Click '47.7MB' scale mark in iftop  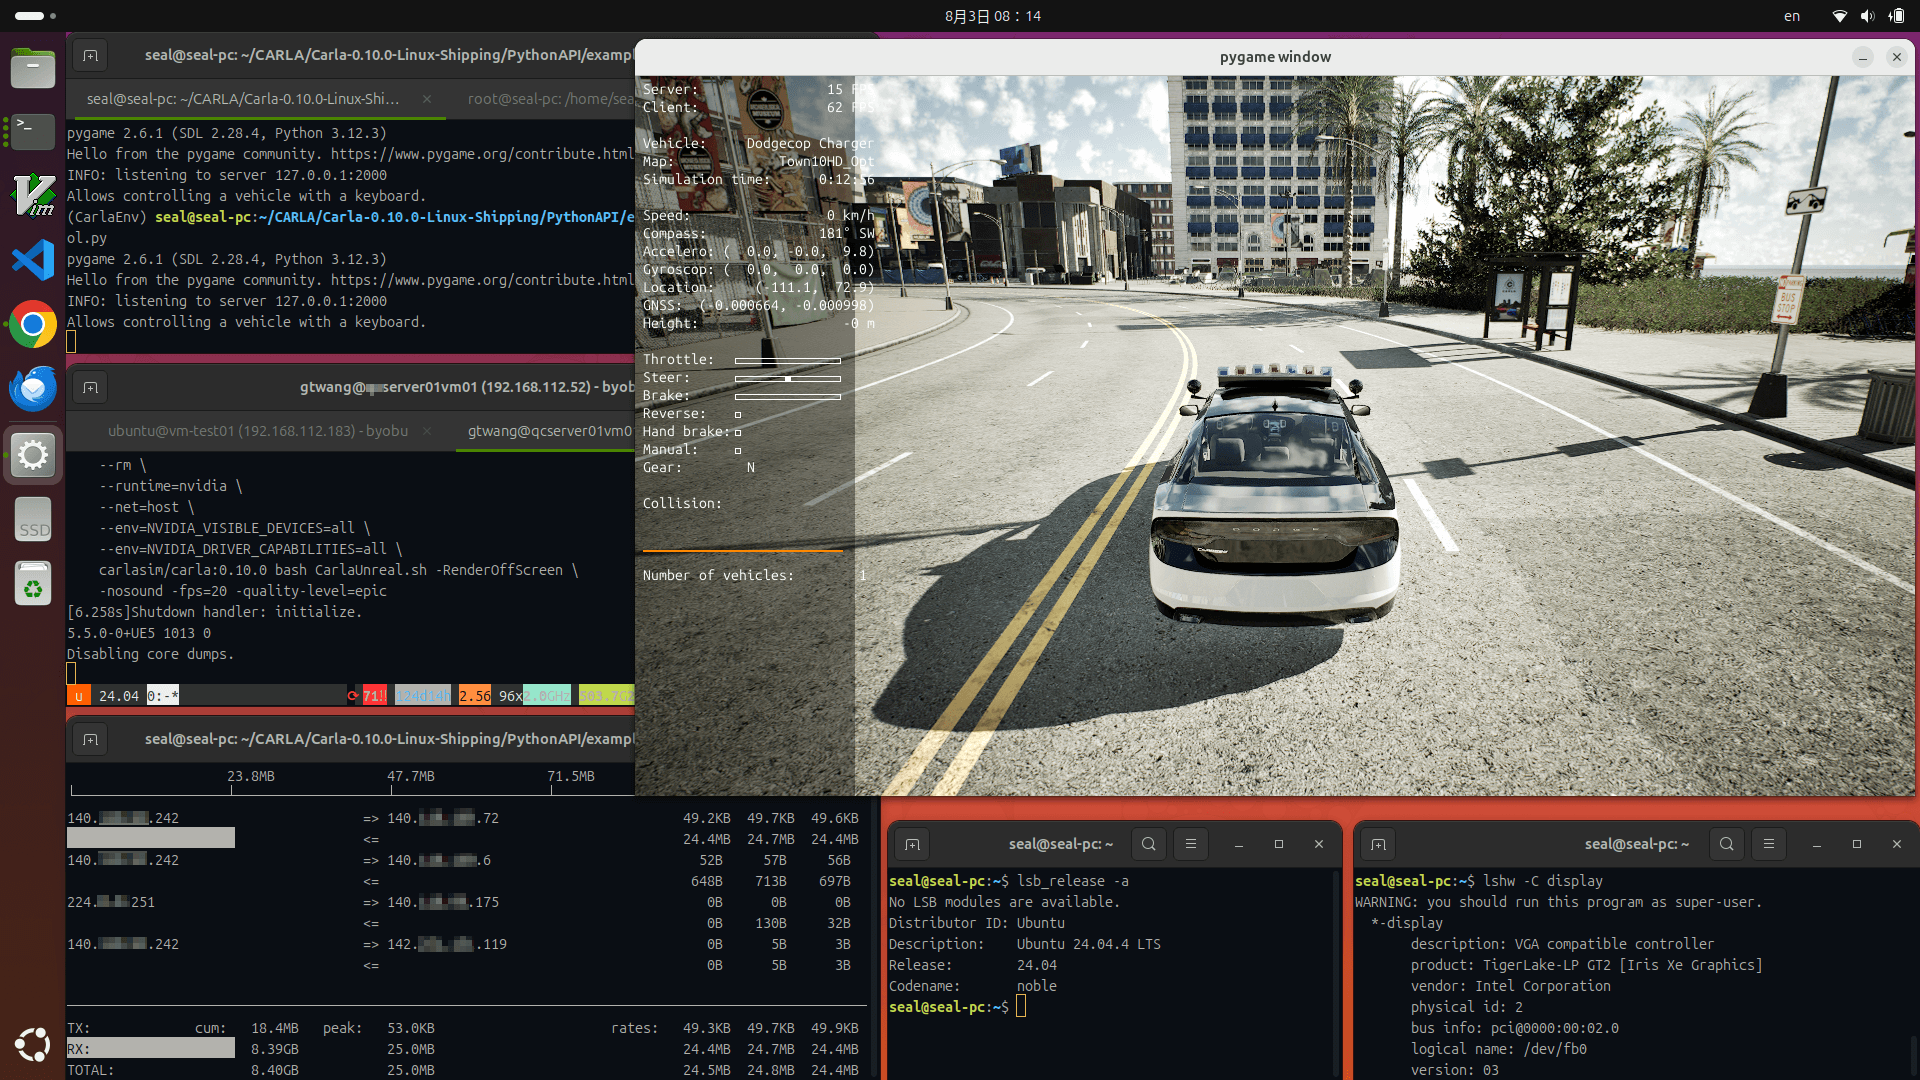tap(410, 776)
